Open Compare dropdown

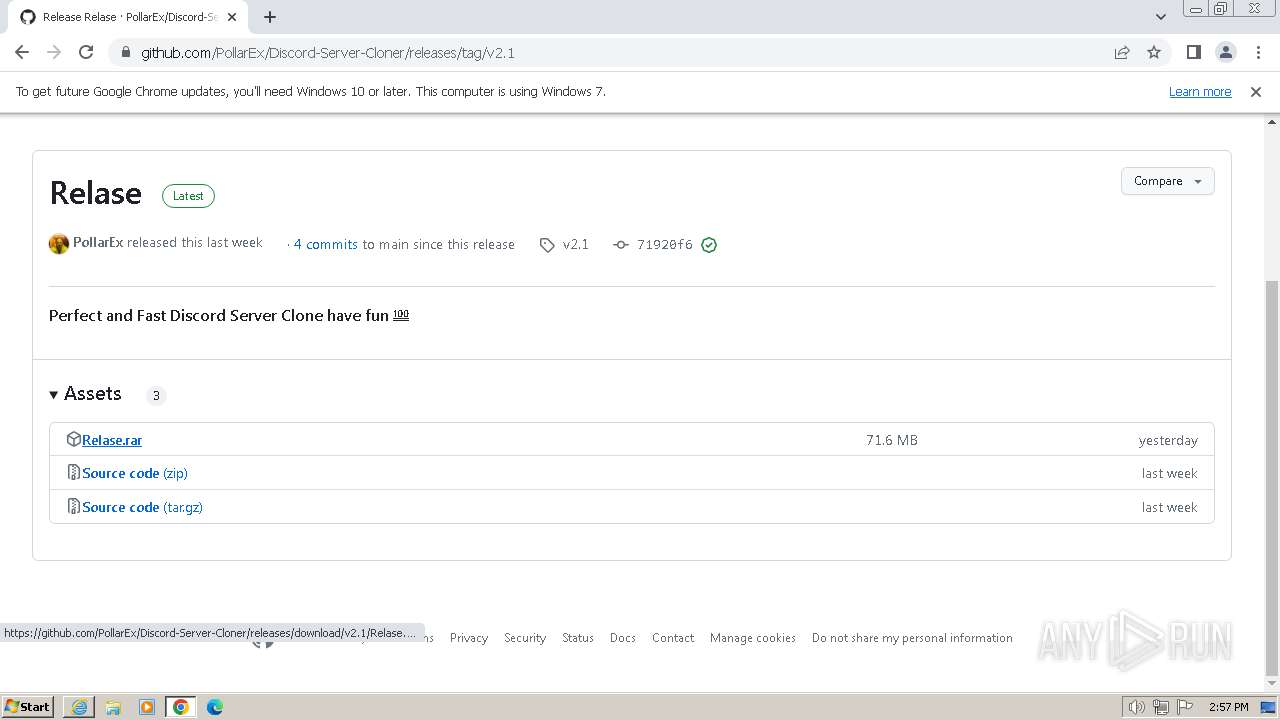click(x=1167, y=181)
